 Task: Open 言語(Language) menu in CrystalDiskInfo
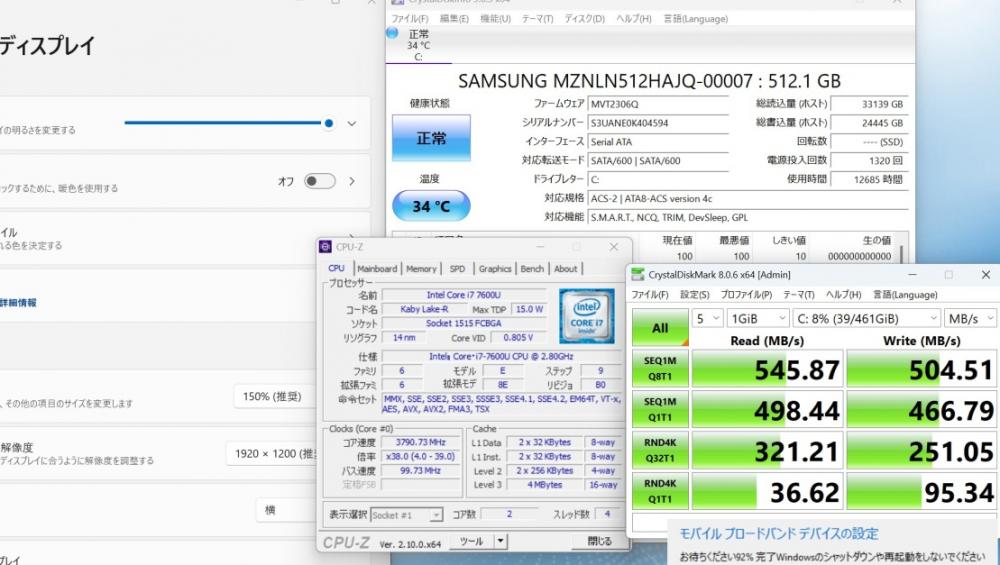tap(696, 18)
